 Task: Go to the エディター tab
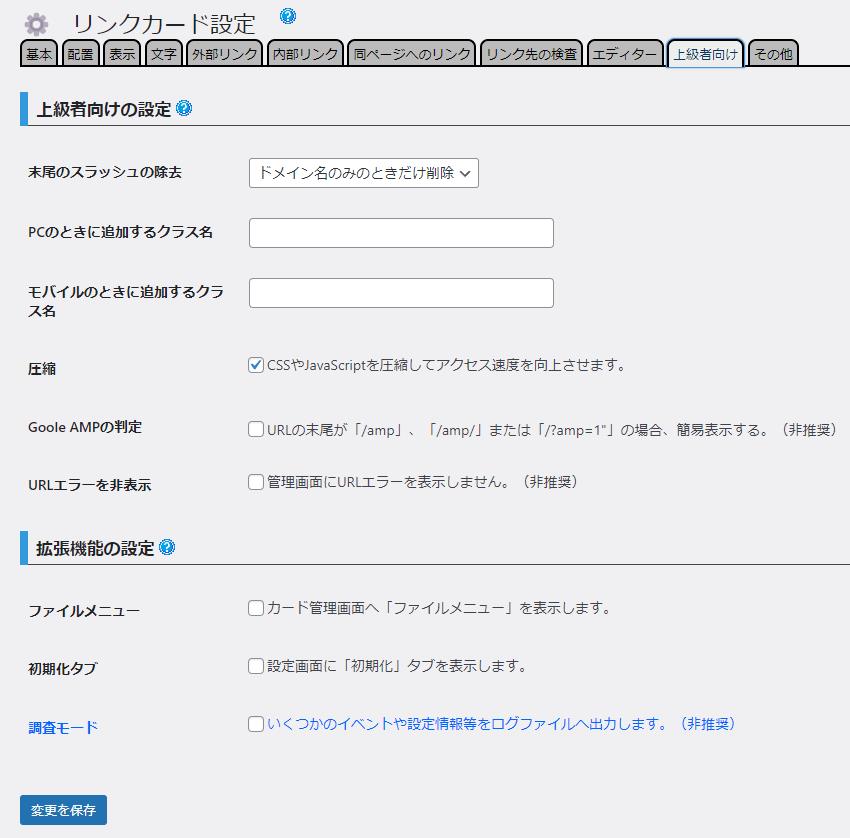tap(625, 54)
